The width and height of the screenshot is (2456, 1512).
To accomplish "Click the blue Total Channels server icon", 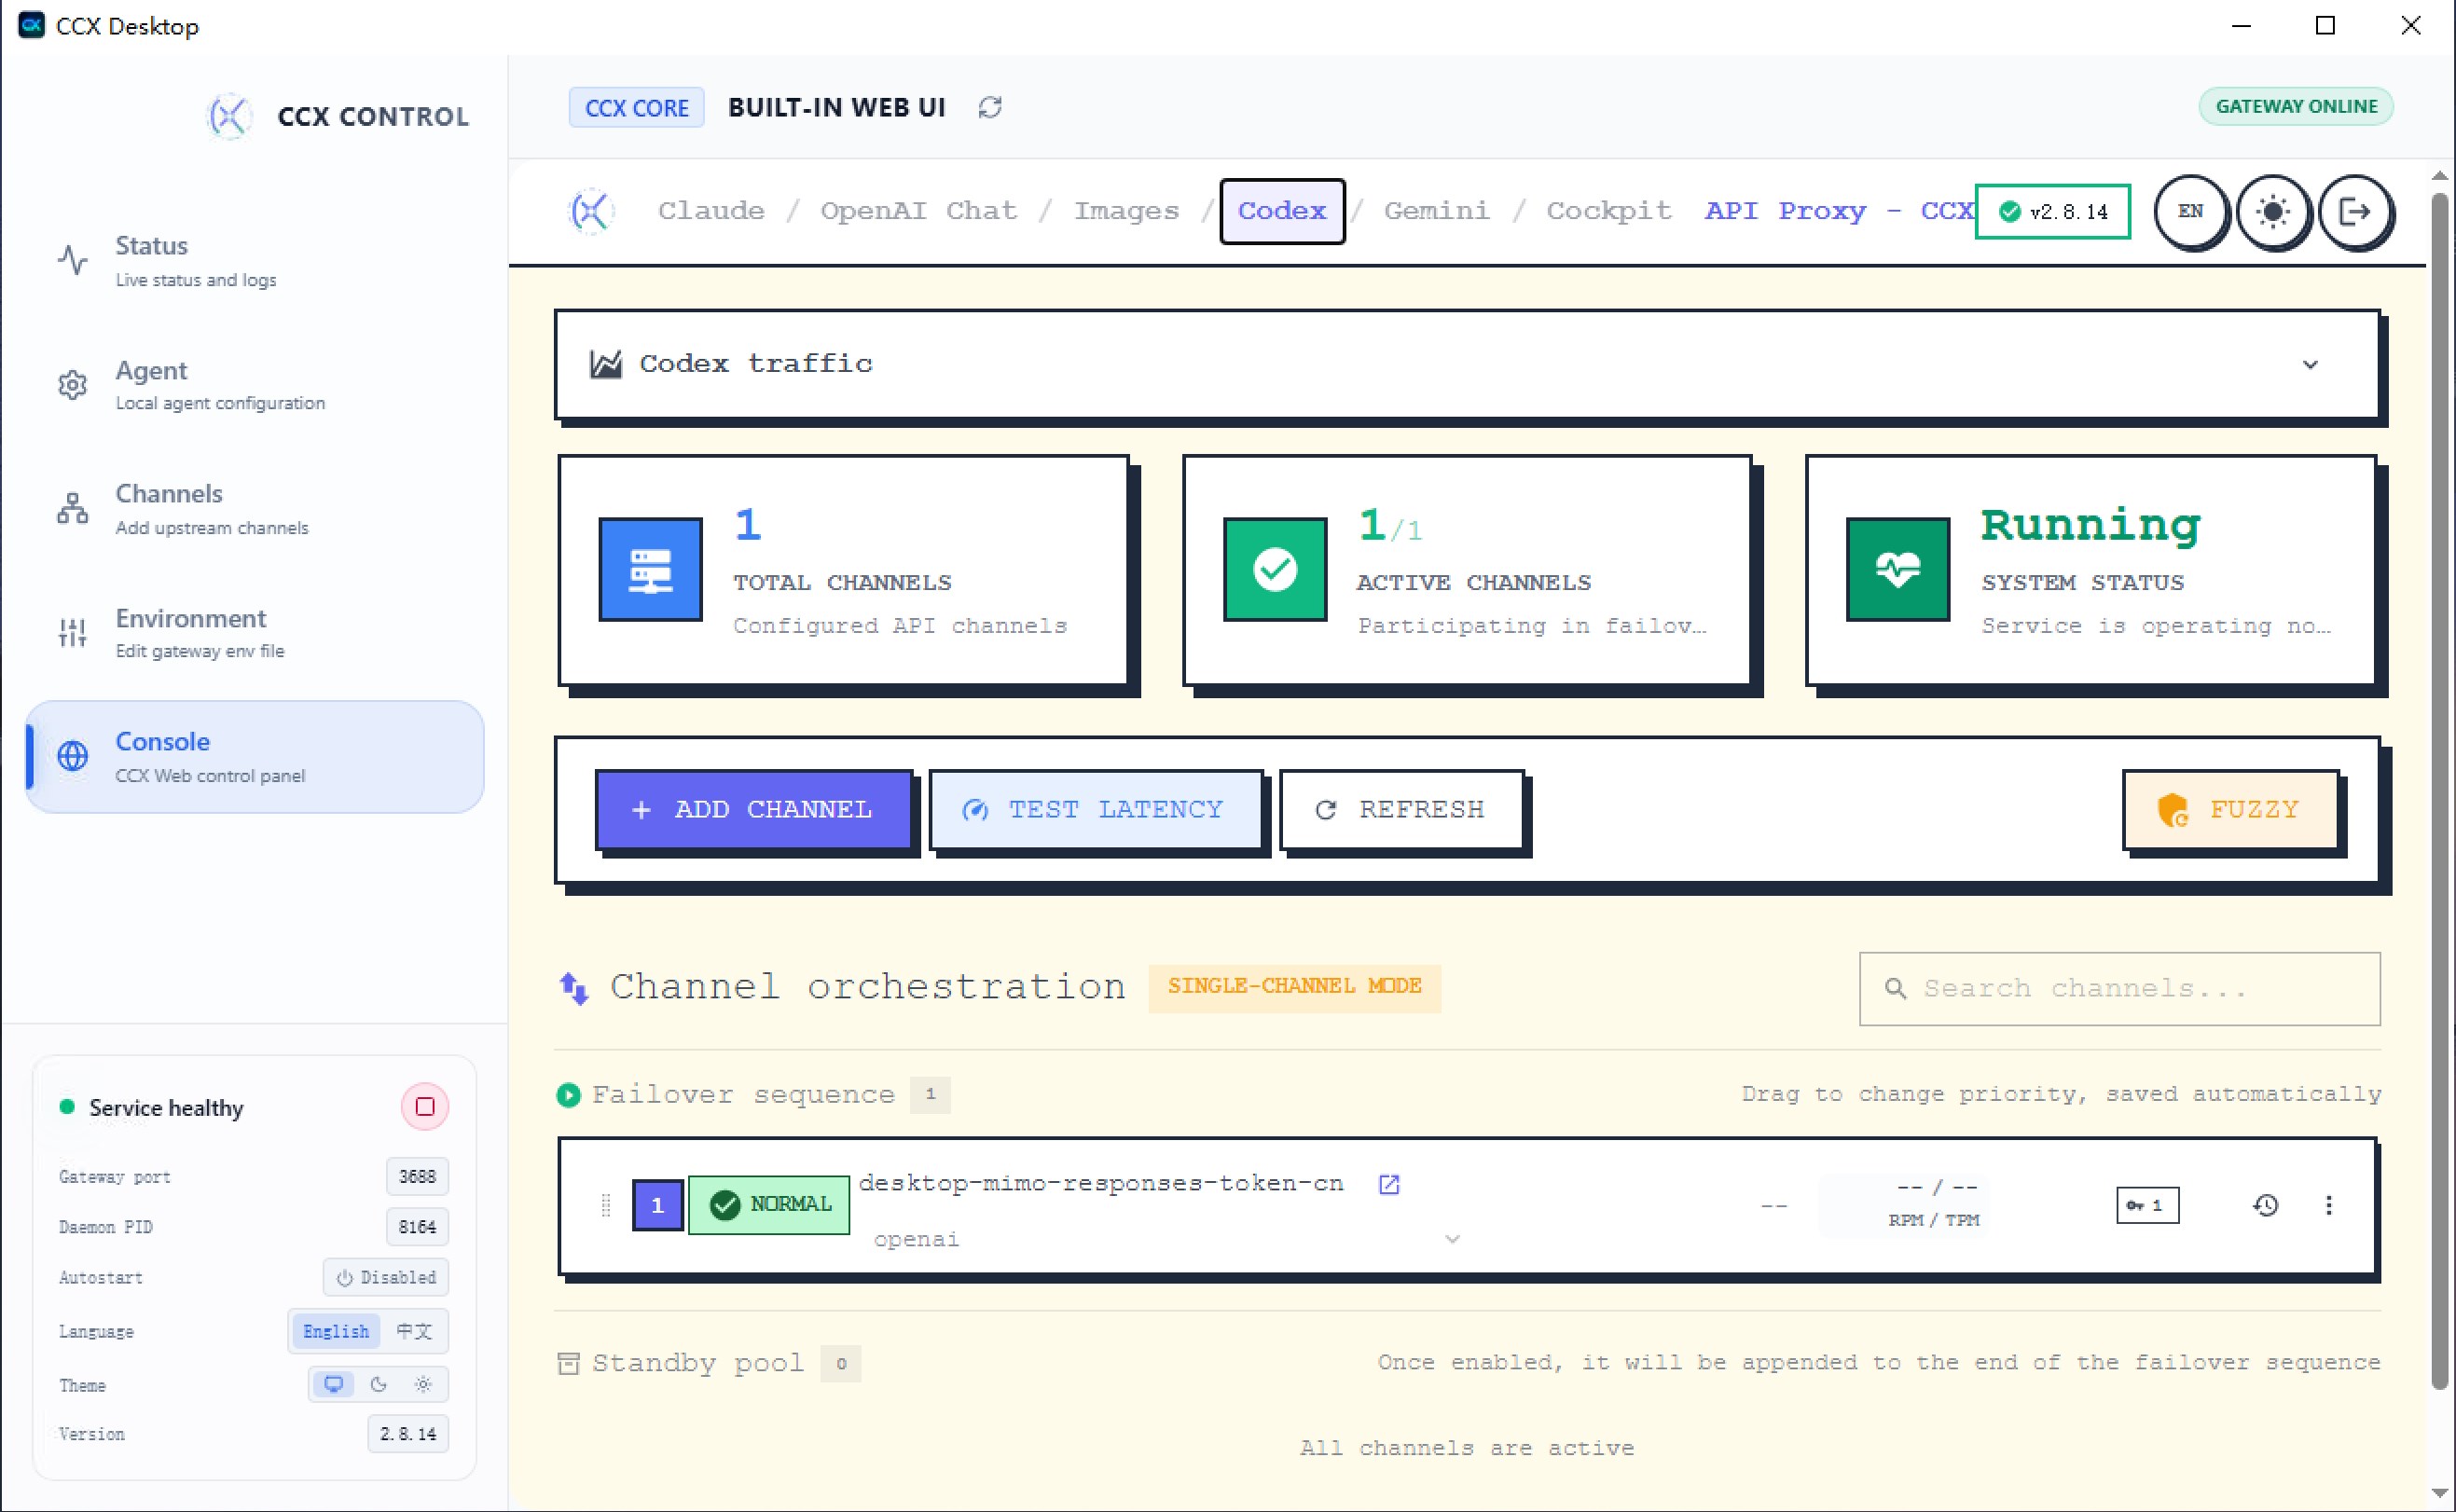I will click(x=650, y=569).
